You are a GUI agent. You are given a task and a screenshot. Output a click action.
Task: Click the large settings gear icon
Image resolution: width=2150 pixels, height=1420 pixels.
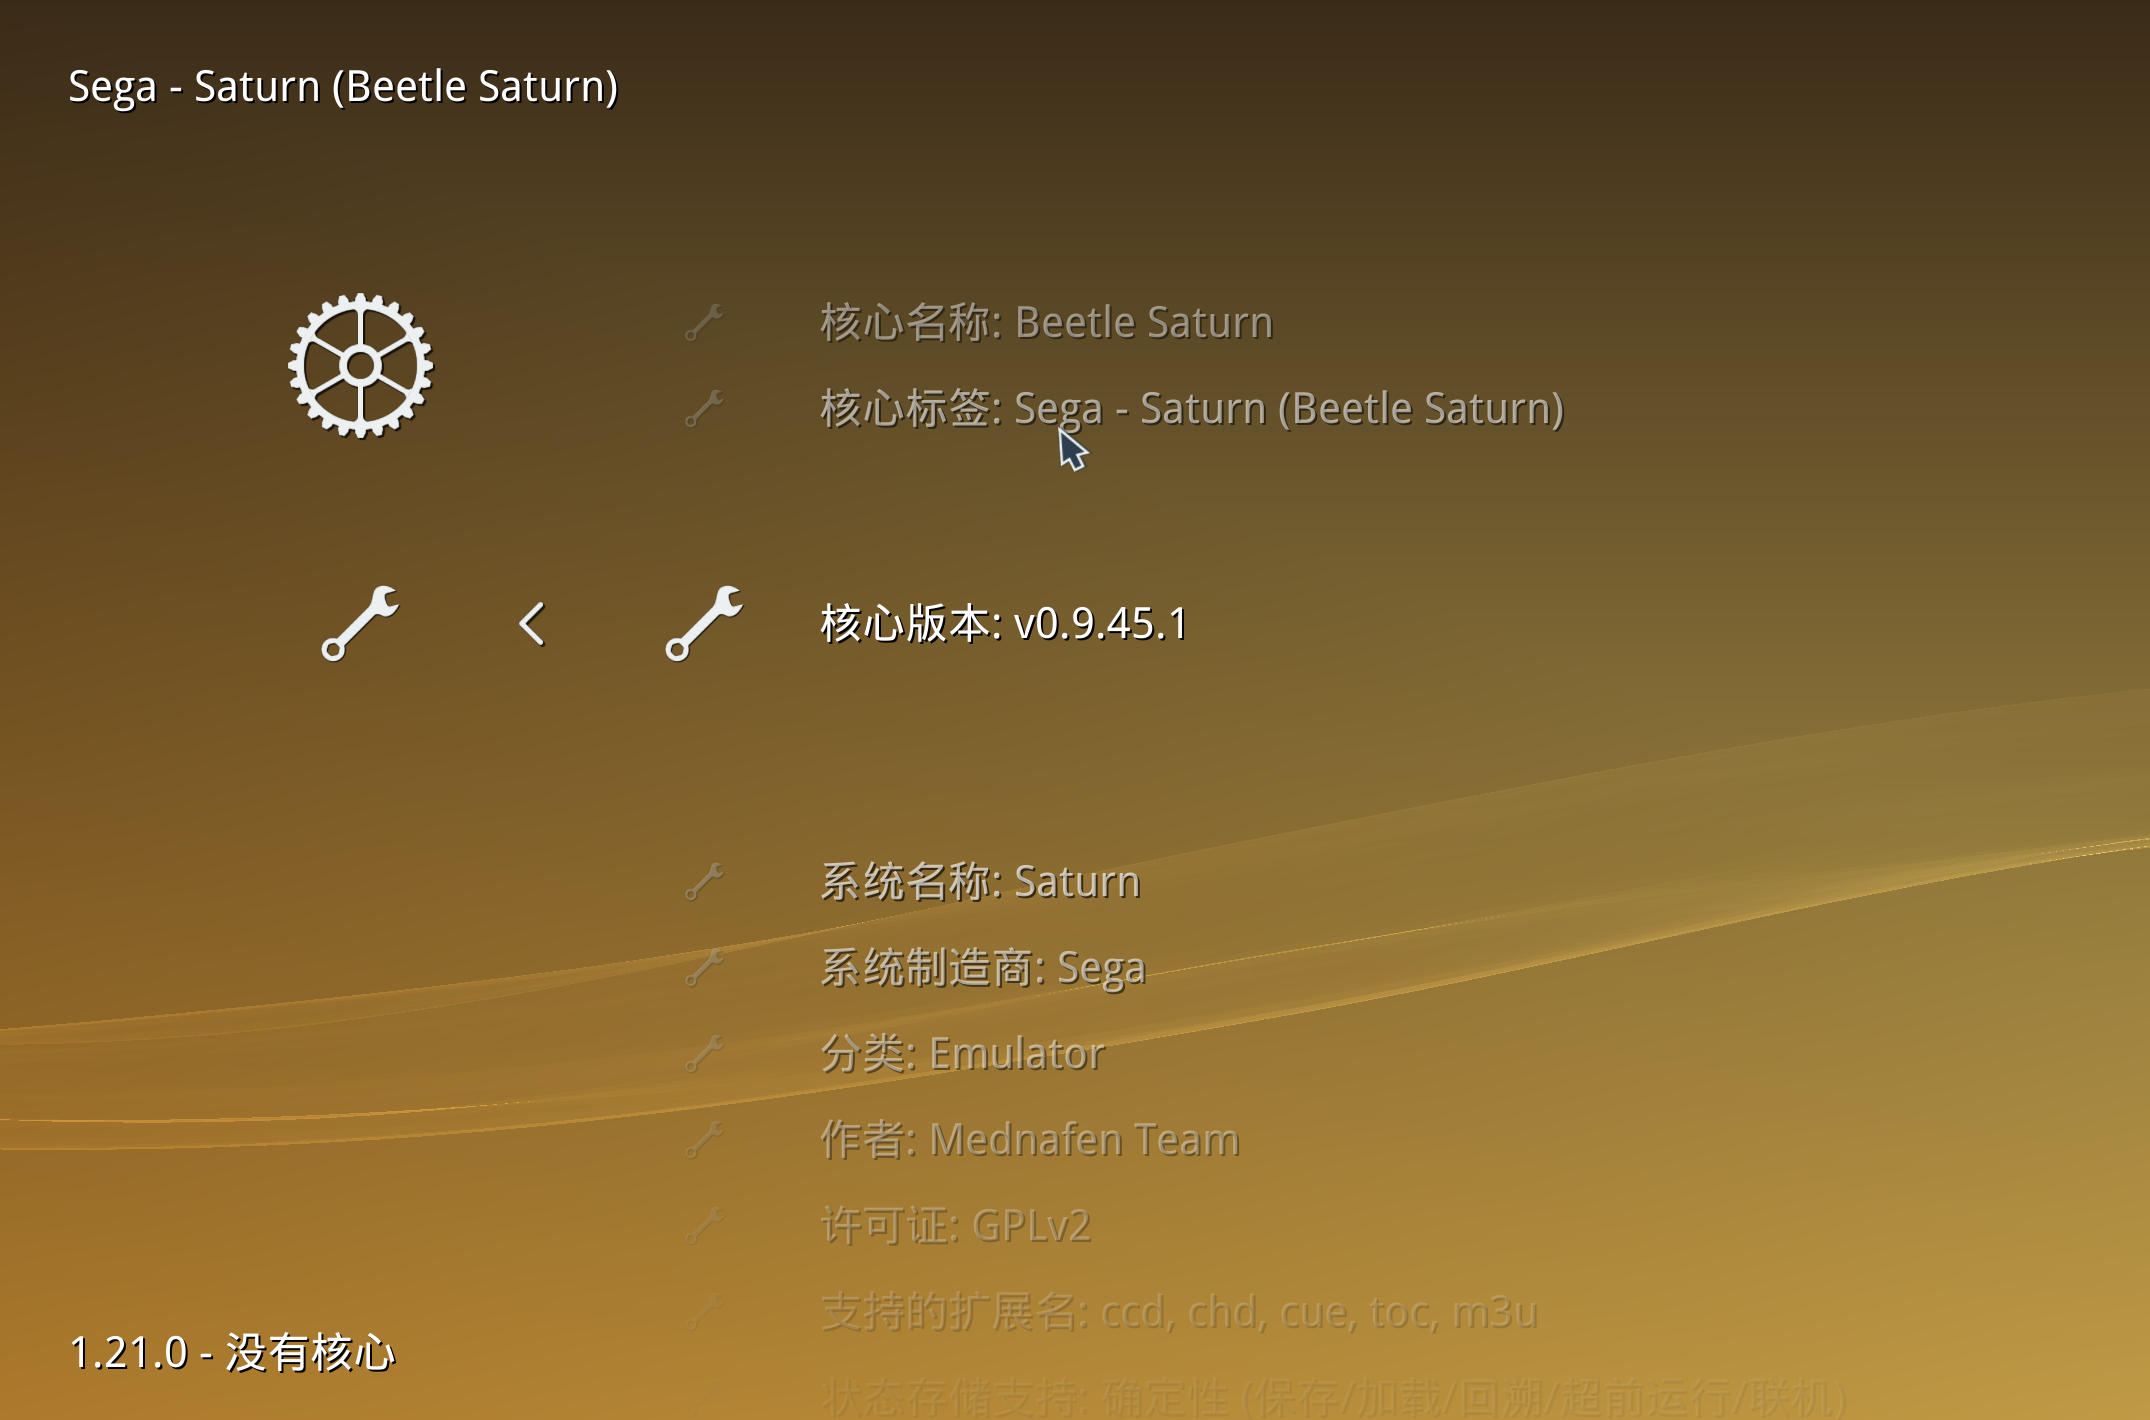point(361,366)
